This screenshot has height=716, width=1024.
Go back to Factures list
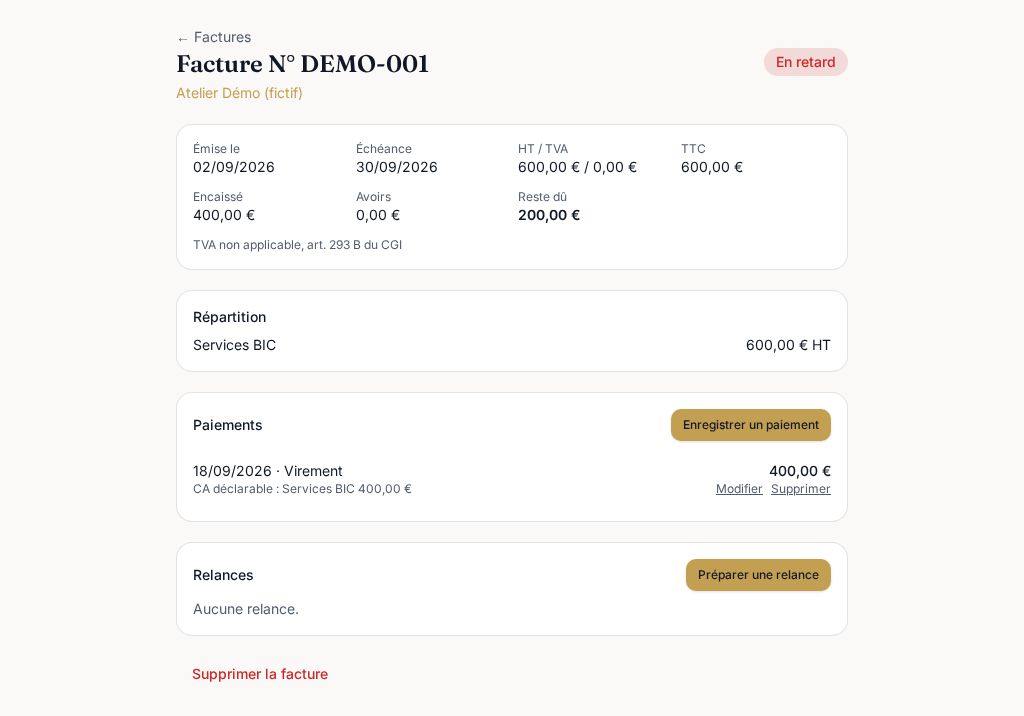[214, 37]
